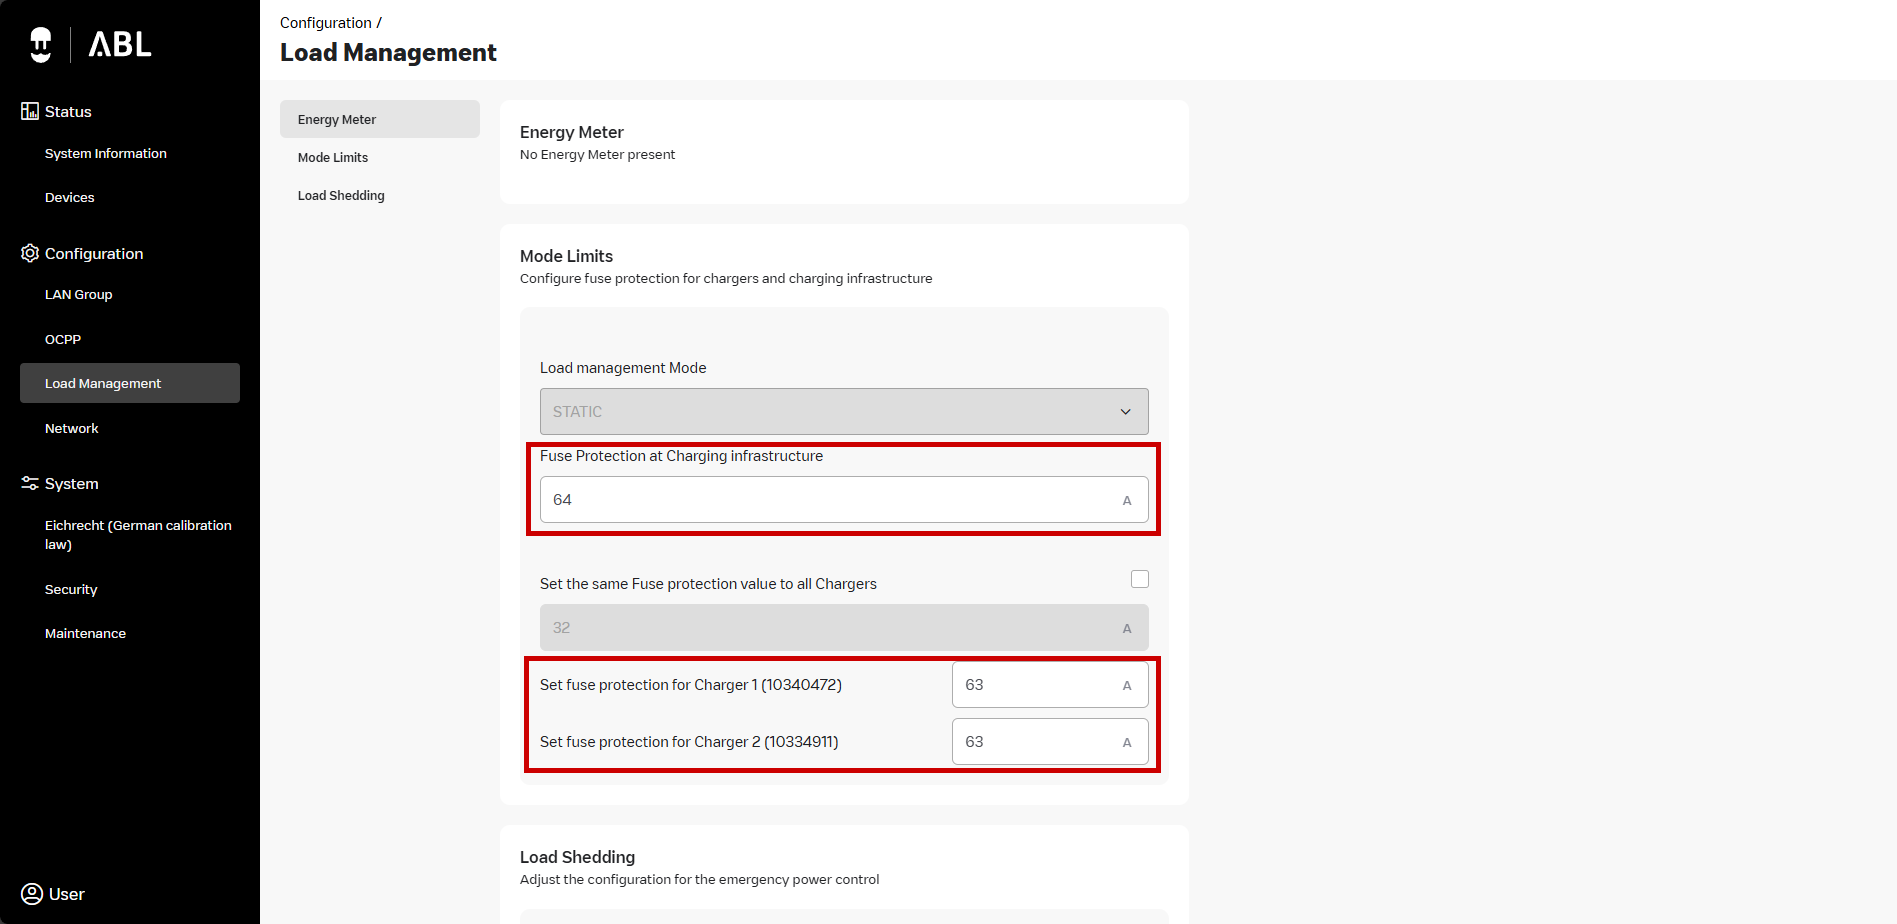Screen dimensions: 1897x924
Task: Expand the STATIC mode chevron arrow
Action: pyautogui.click(x=1125, y=412)
